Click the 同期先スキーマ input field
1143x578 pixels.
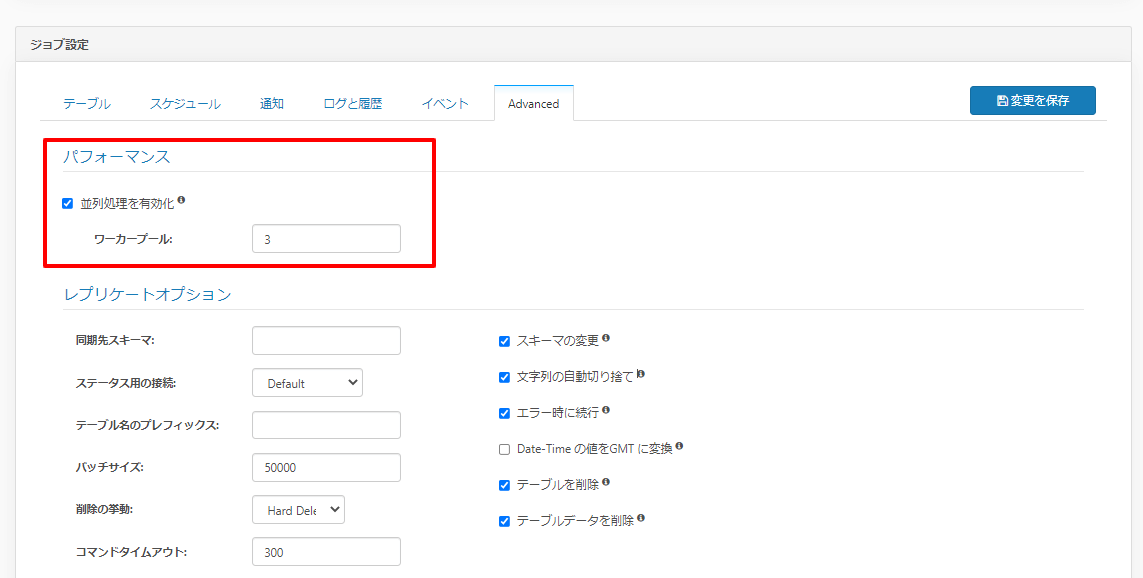(327, 340)
